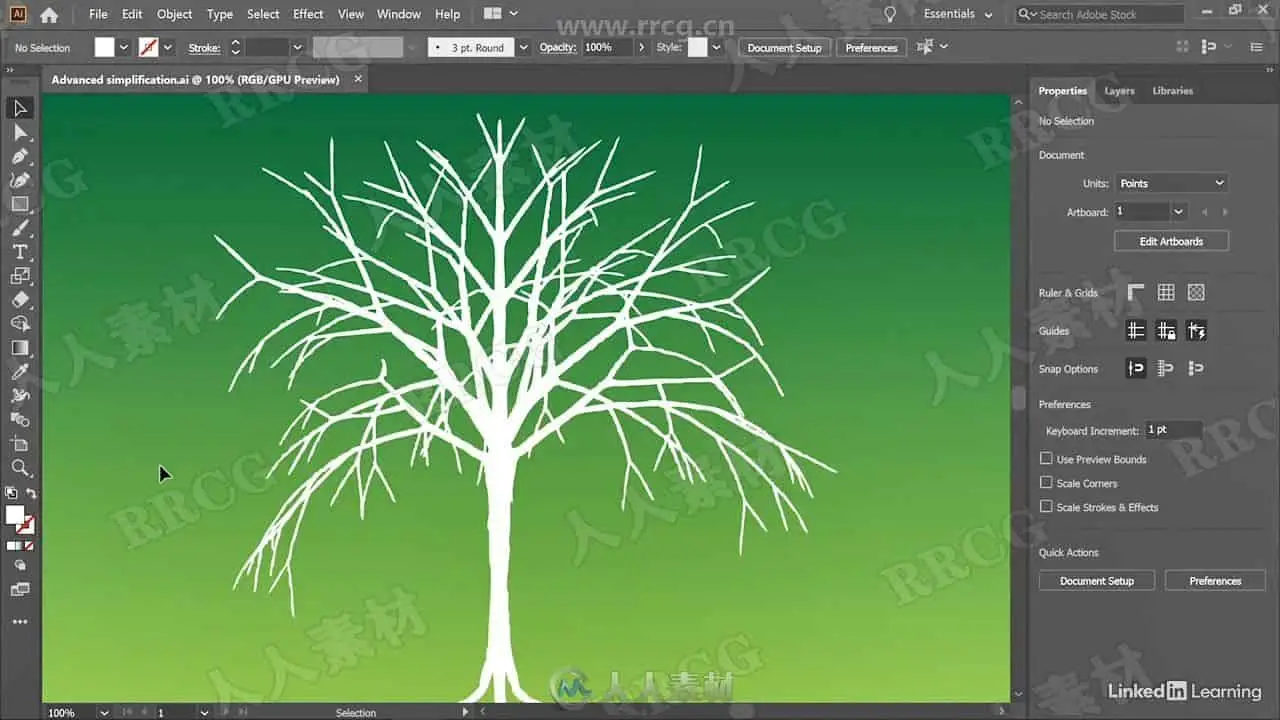
Task: Select the Pen tool
Action: click(x=20, y=156)
